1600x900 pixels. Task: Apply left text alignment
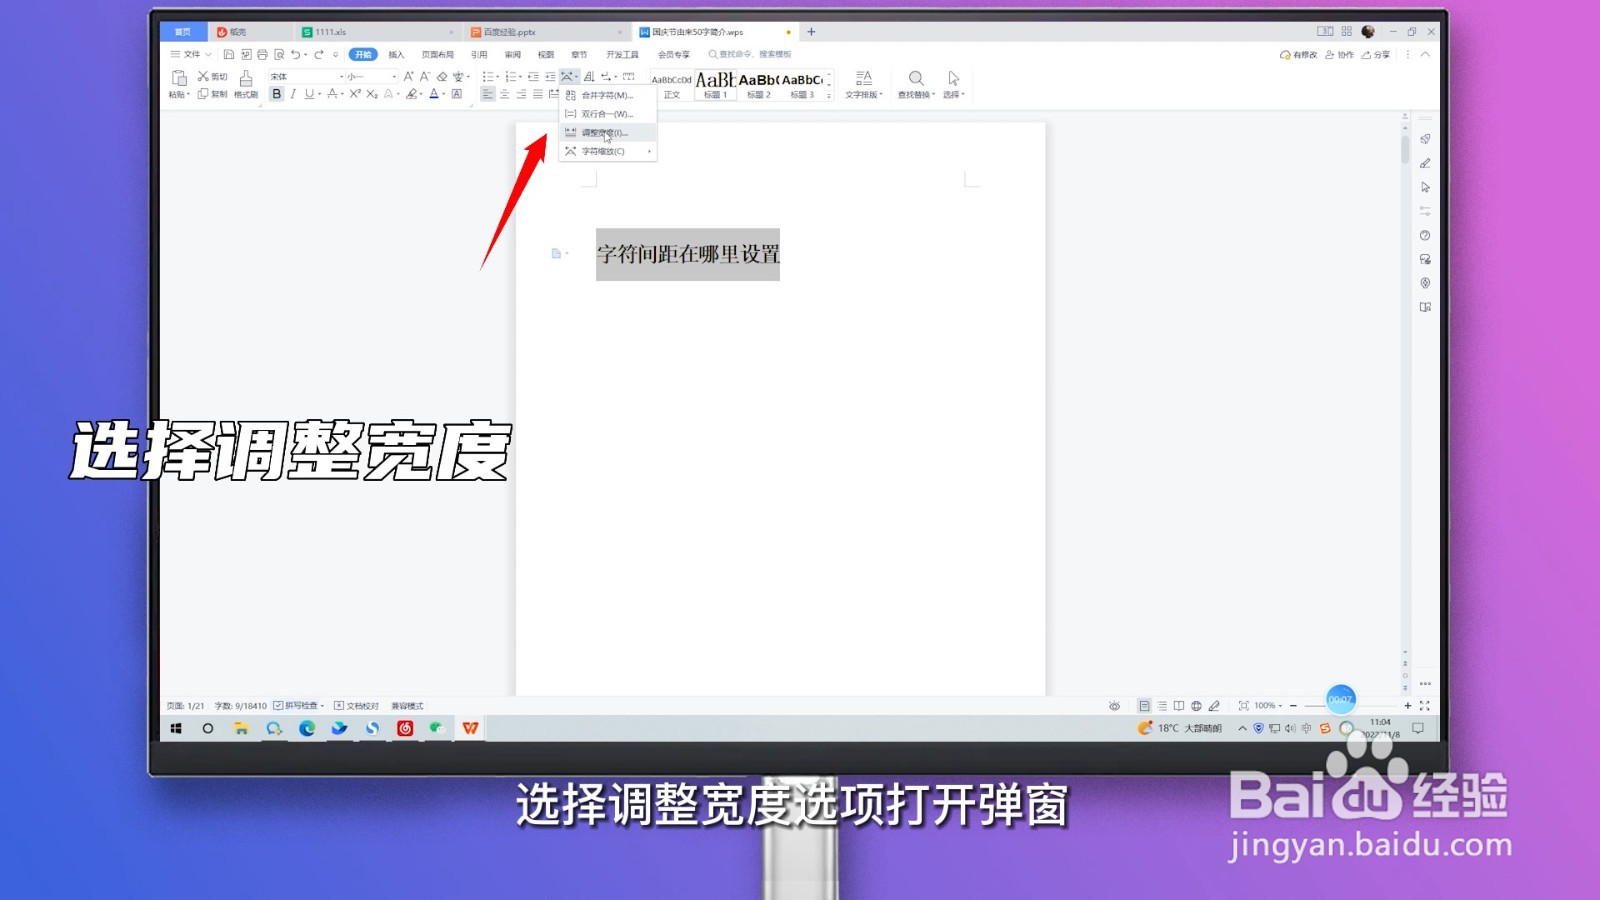click(x=488, y=94)
